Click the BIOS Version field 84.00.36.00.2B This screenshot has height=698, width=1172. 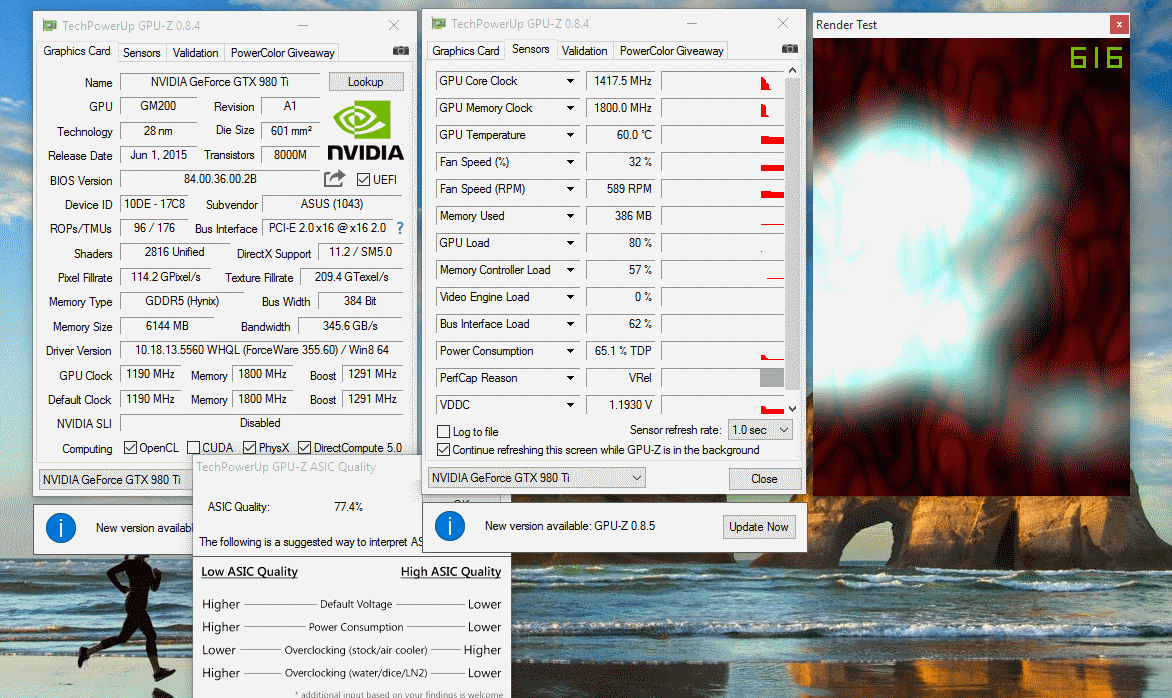tap(220, 179)
